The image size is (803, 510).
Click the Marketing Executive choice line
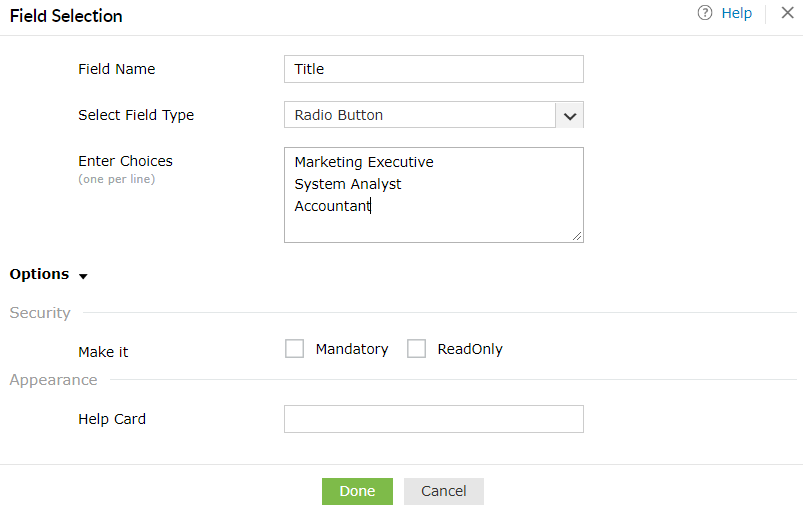[x=364, y=162]
